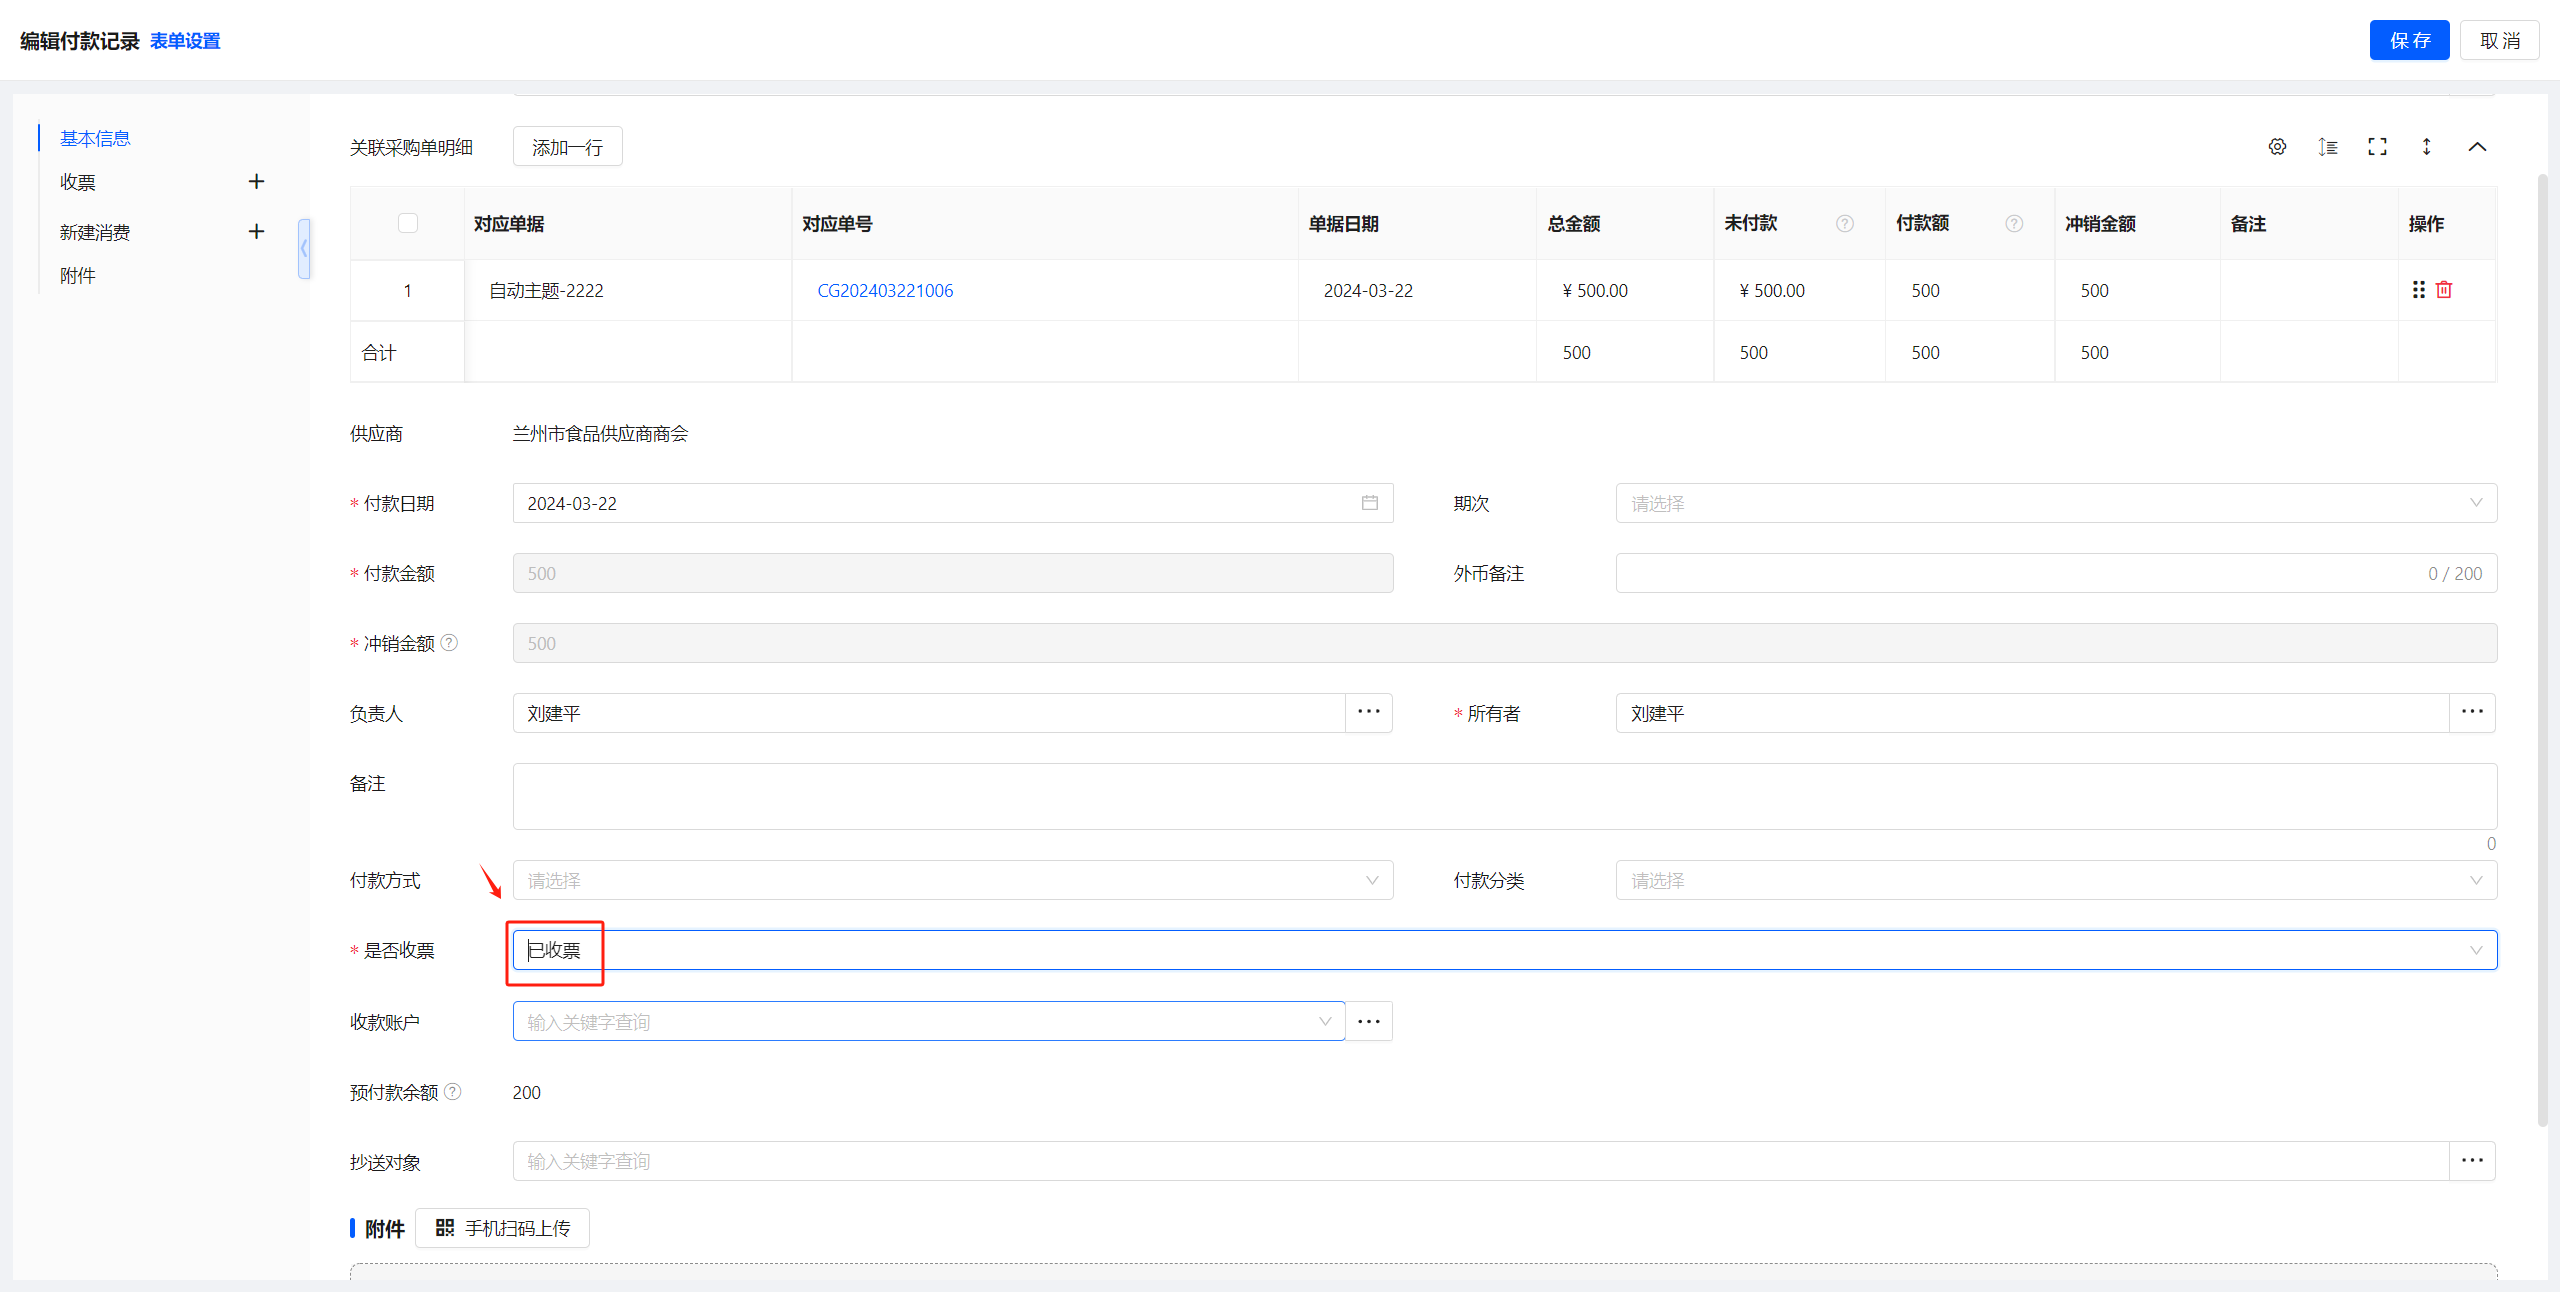Go to 基本信息 section
The width and height of the screenshot is (2560, 1292).
pos(95,138)
